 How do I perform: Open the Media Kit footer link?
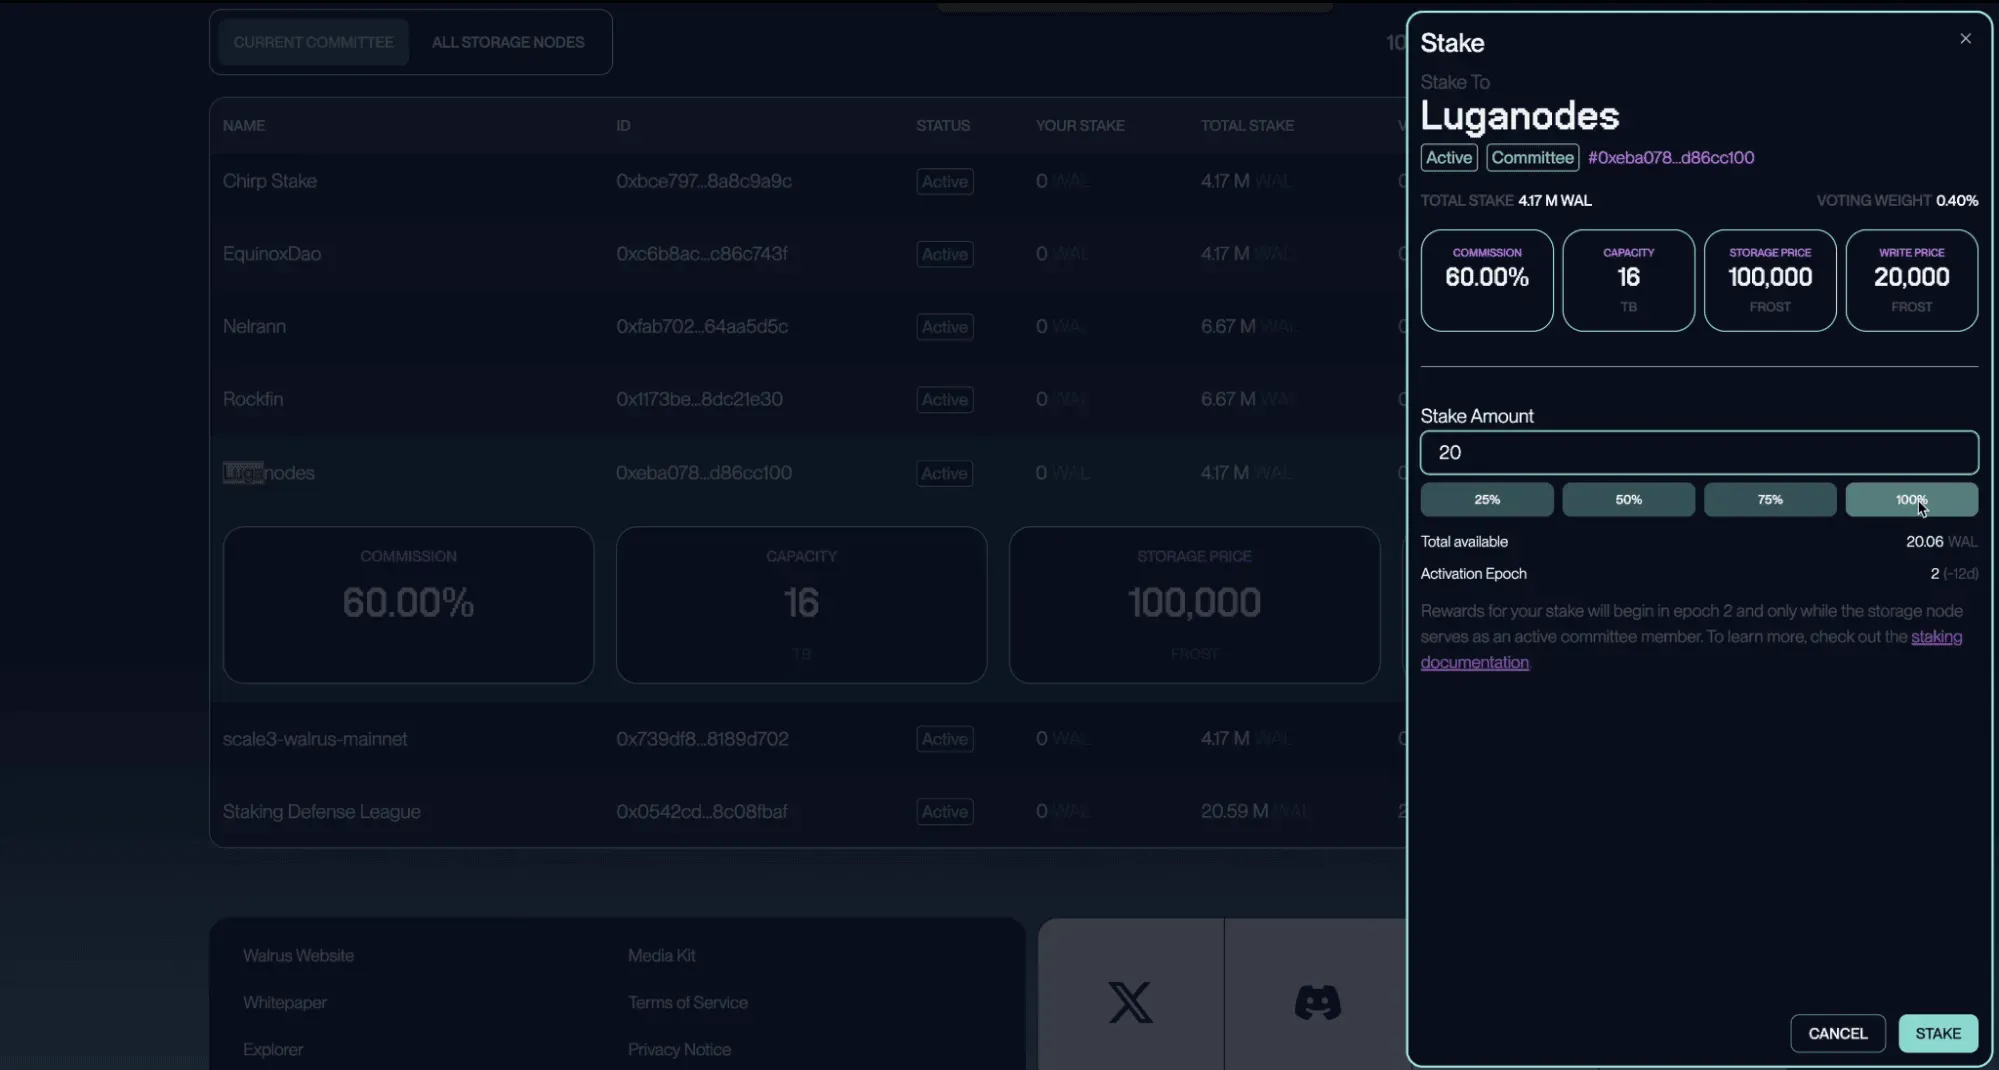(662, 956)
